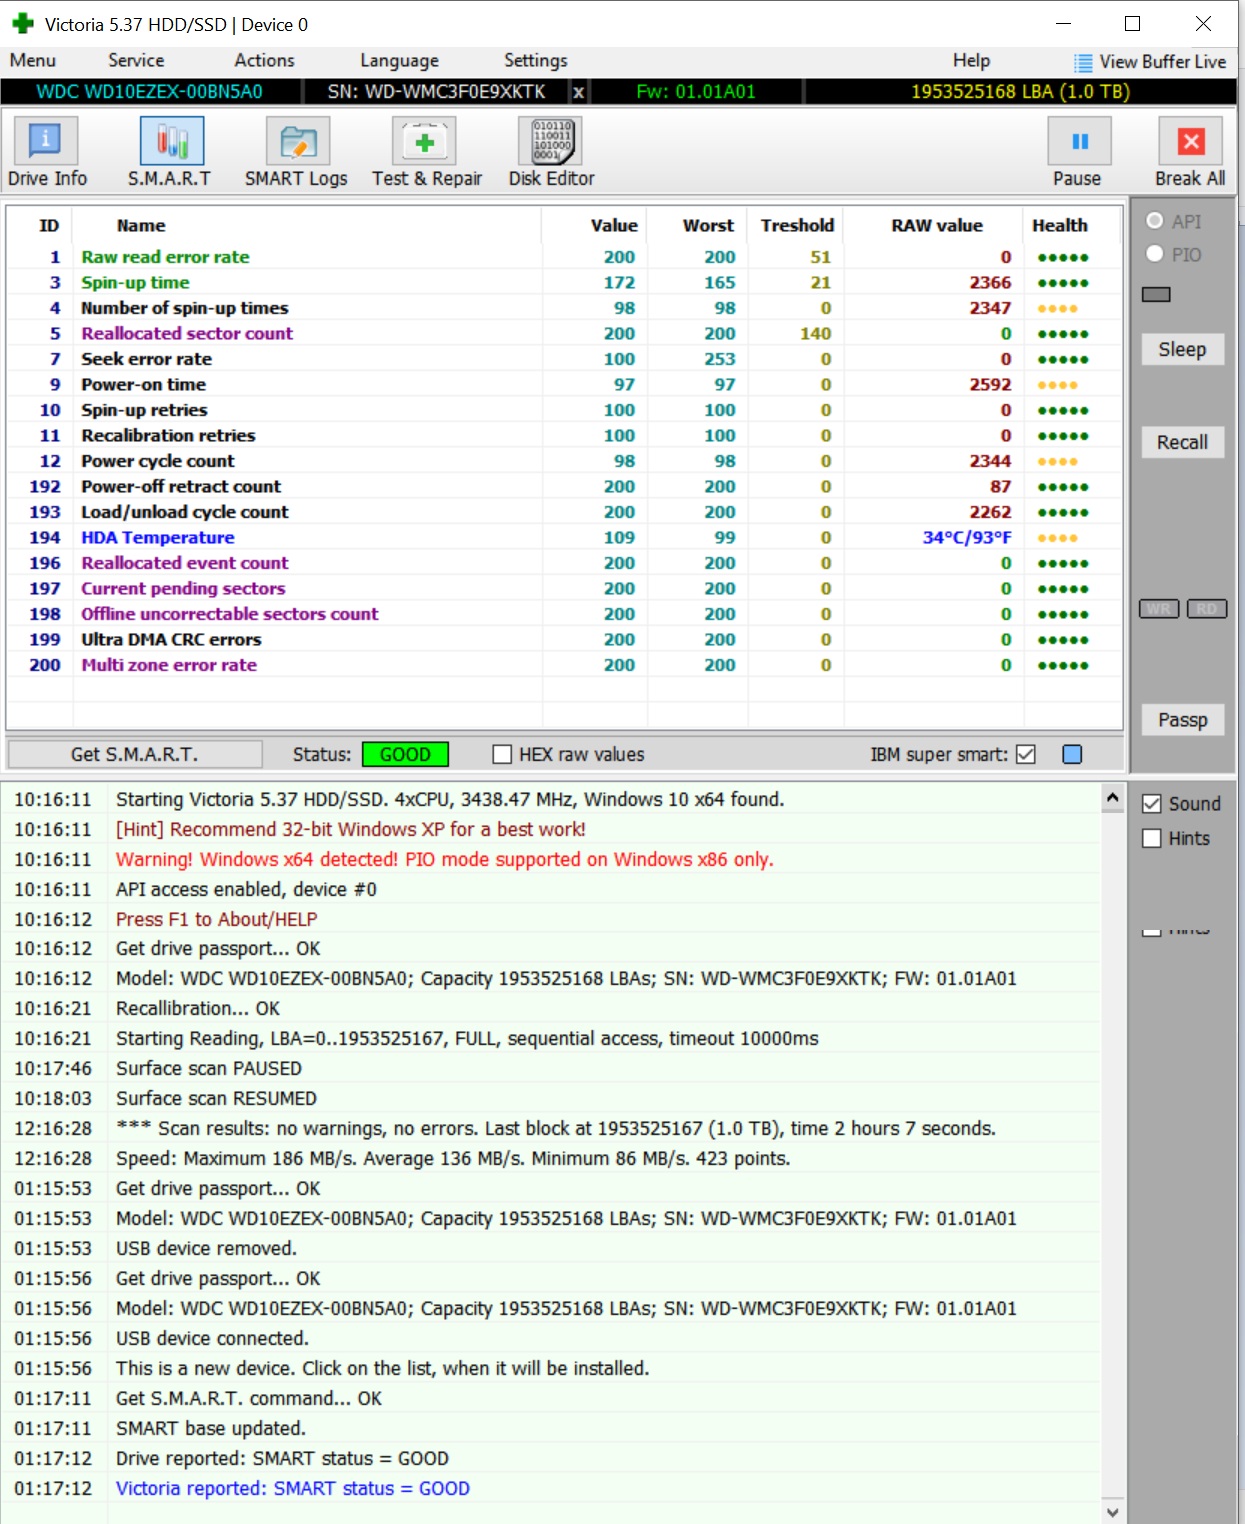This screenshot has width=1245, height=1524.
Task: Disable the Sound checkbox
Action: [1152, 804]
